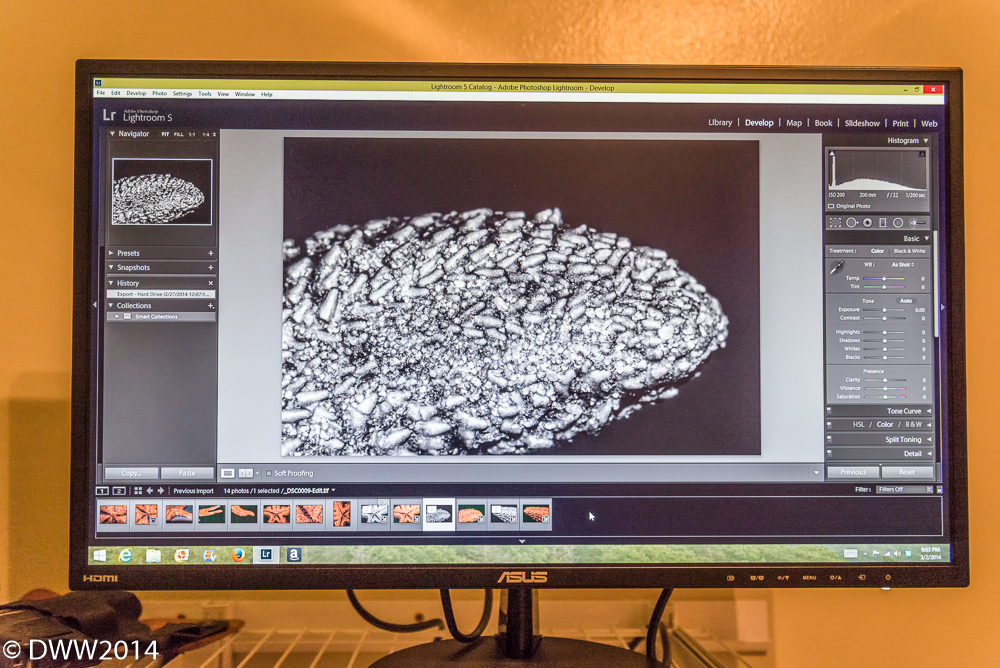
Task: Switch to the Library module
Action: click(x=720, y=123)
